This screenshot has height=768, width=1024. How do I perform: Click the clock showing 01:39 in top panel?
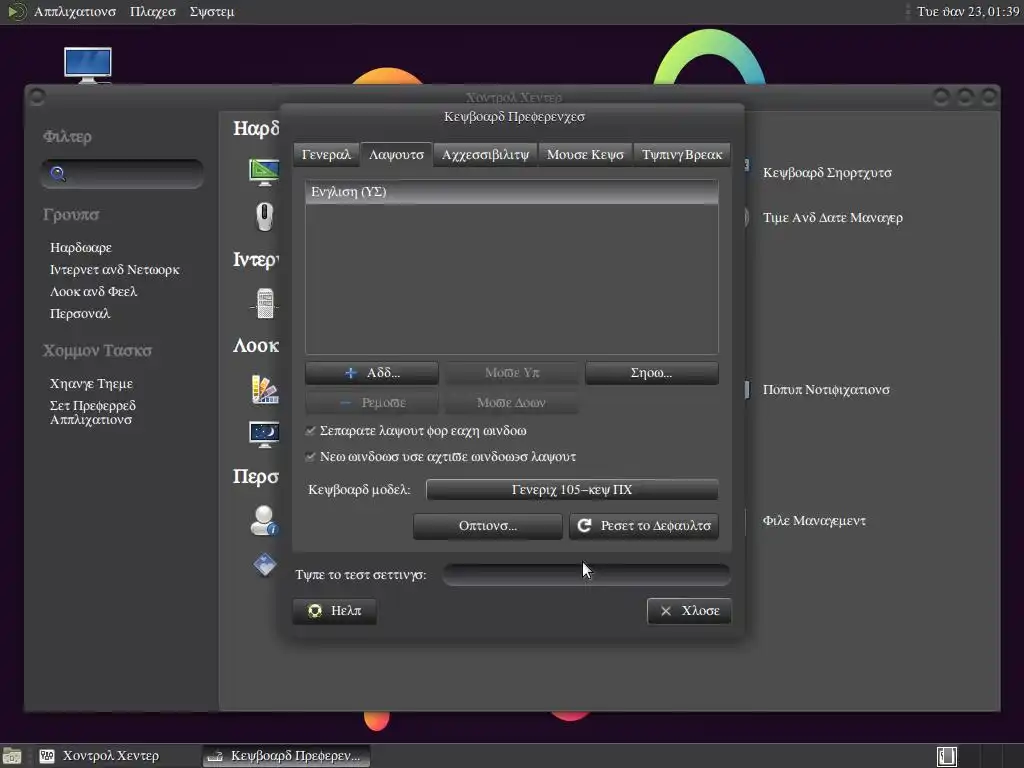coord(968,12)
